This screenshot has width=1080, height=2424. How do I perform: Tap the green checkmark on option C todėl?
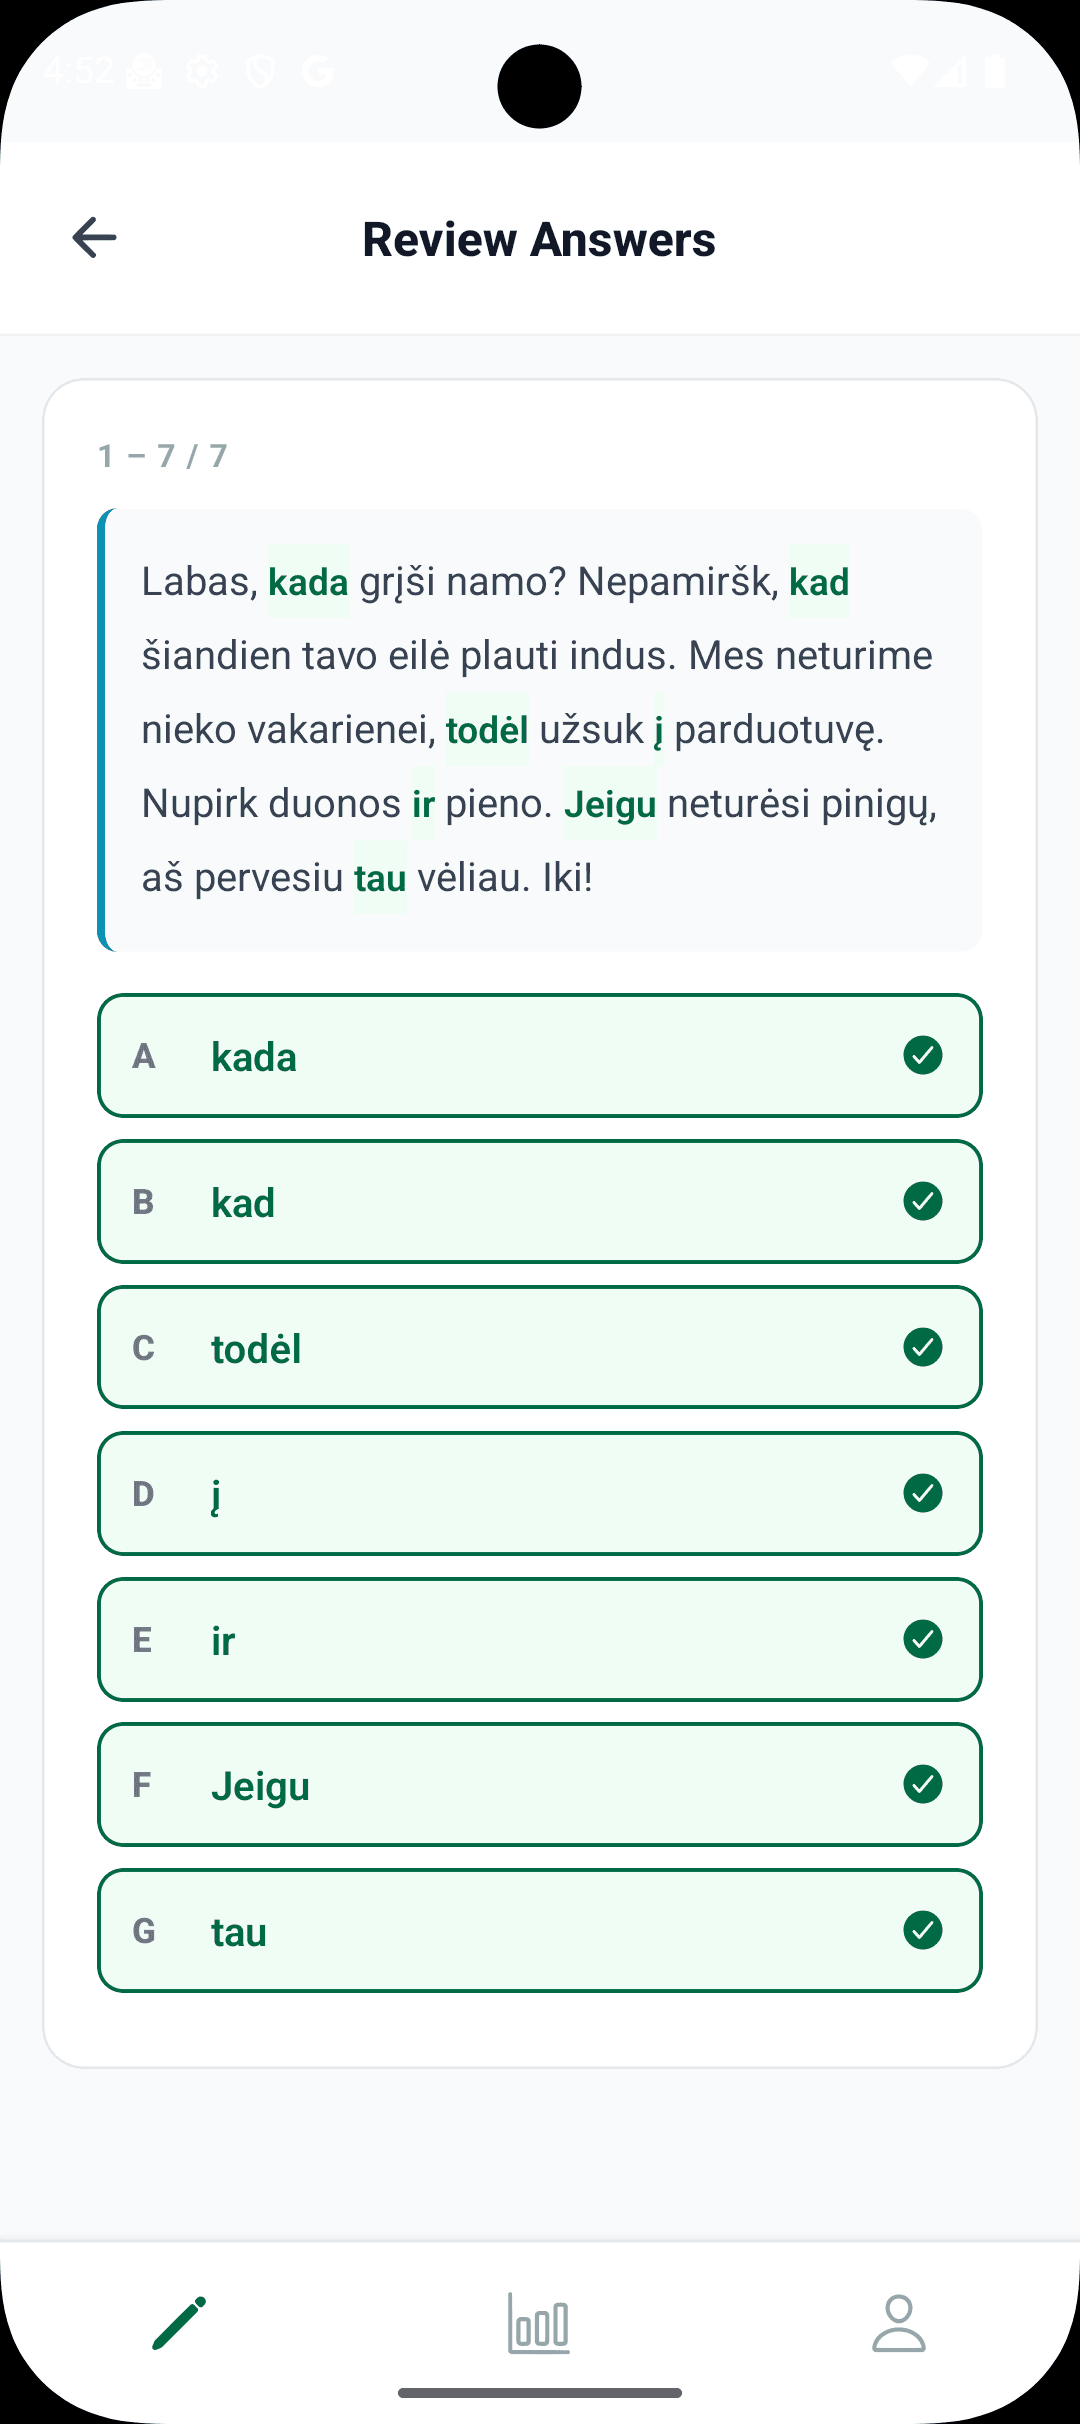[922, 1347]
